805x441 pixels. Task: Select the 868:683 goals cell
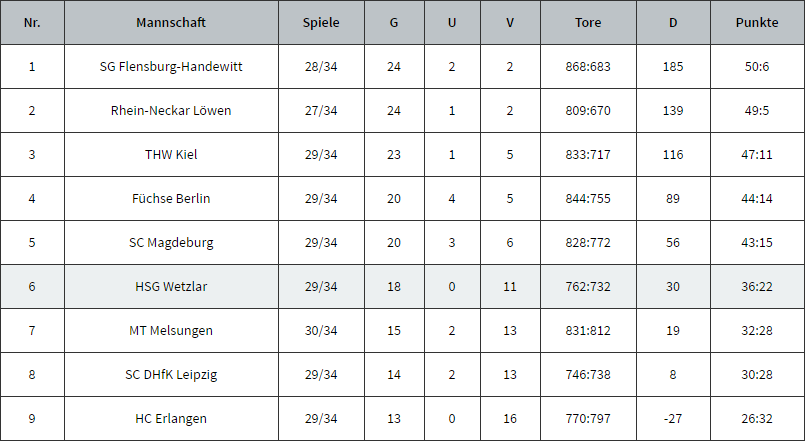588,67
